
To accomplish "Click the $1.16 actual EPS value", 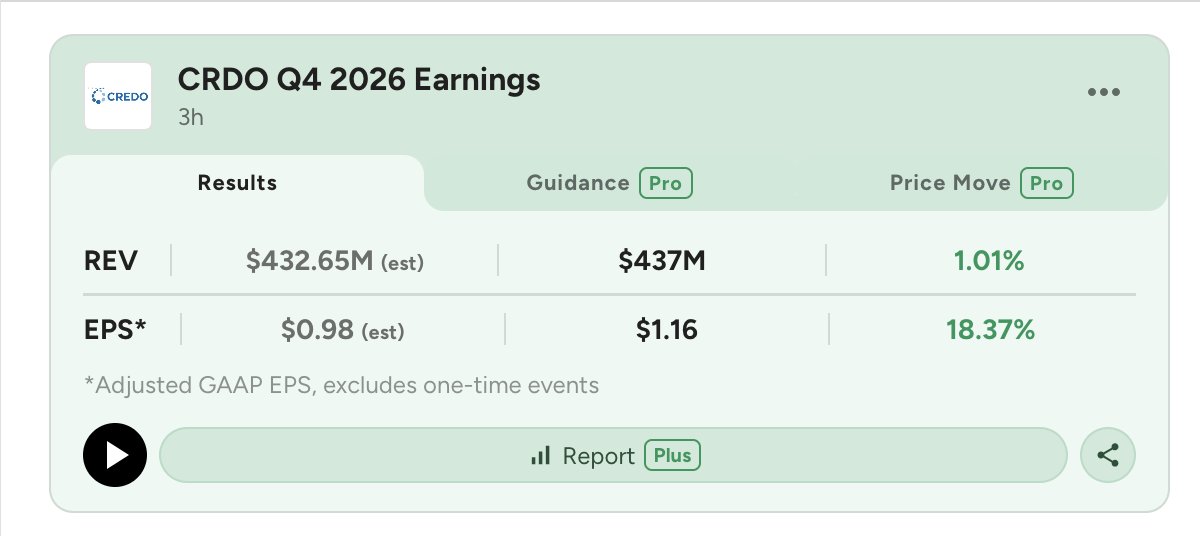I will tap(667, 329).
